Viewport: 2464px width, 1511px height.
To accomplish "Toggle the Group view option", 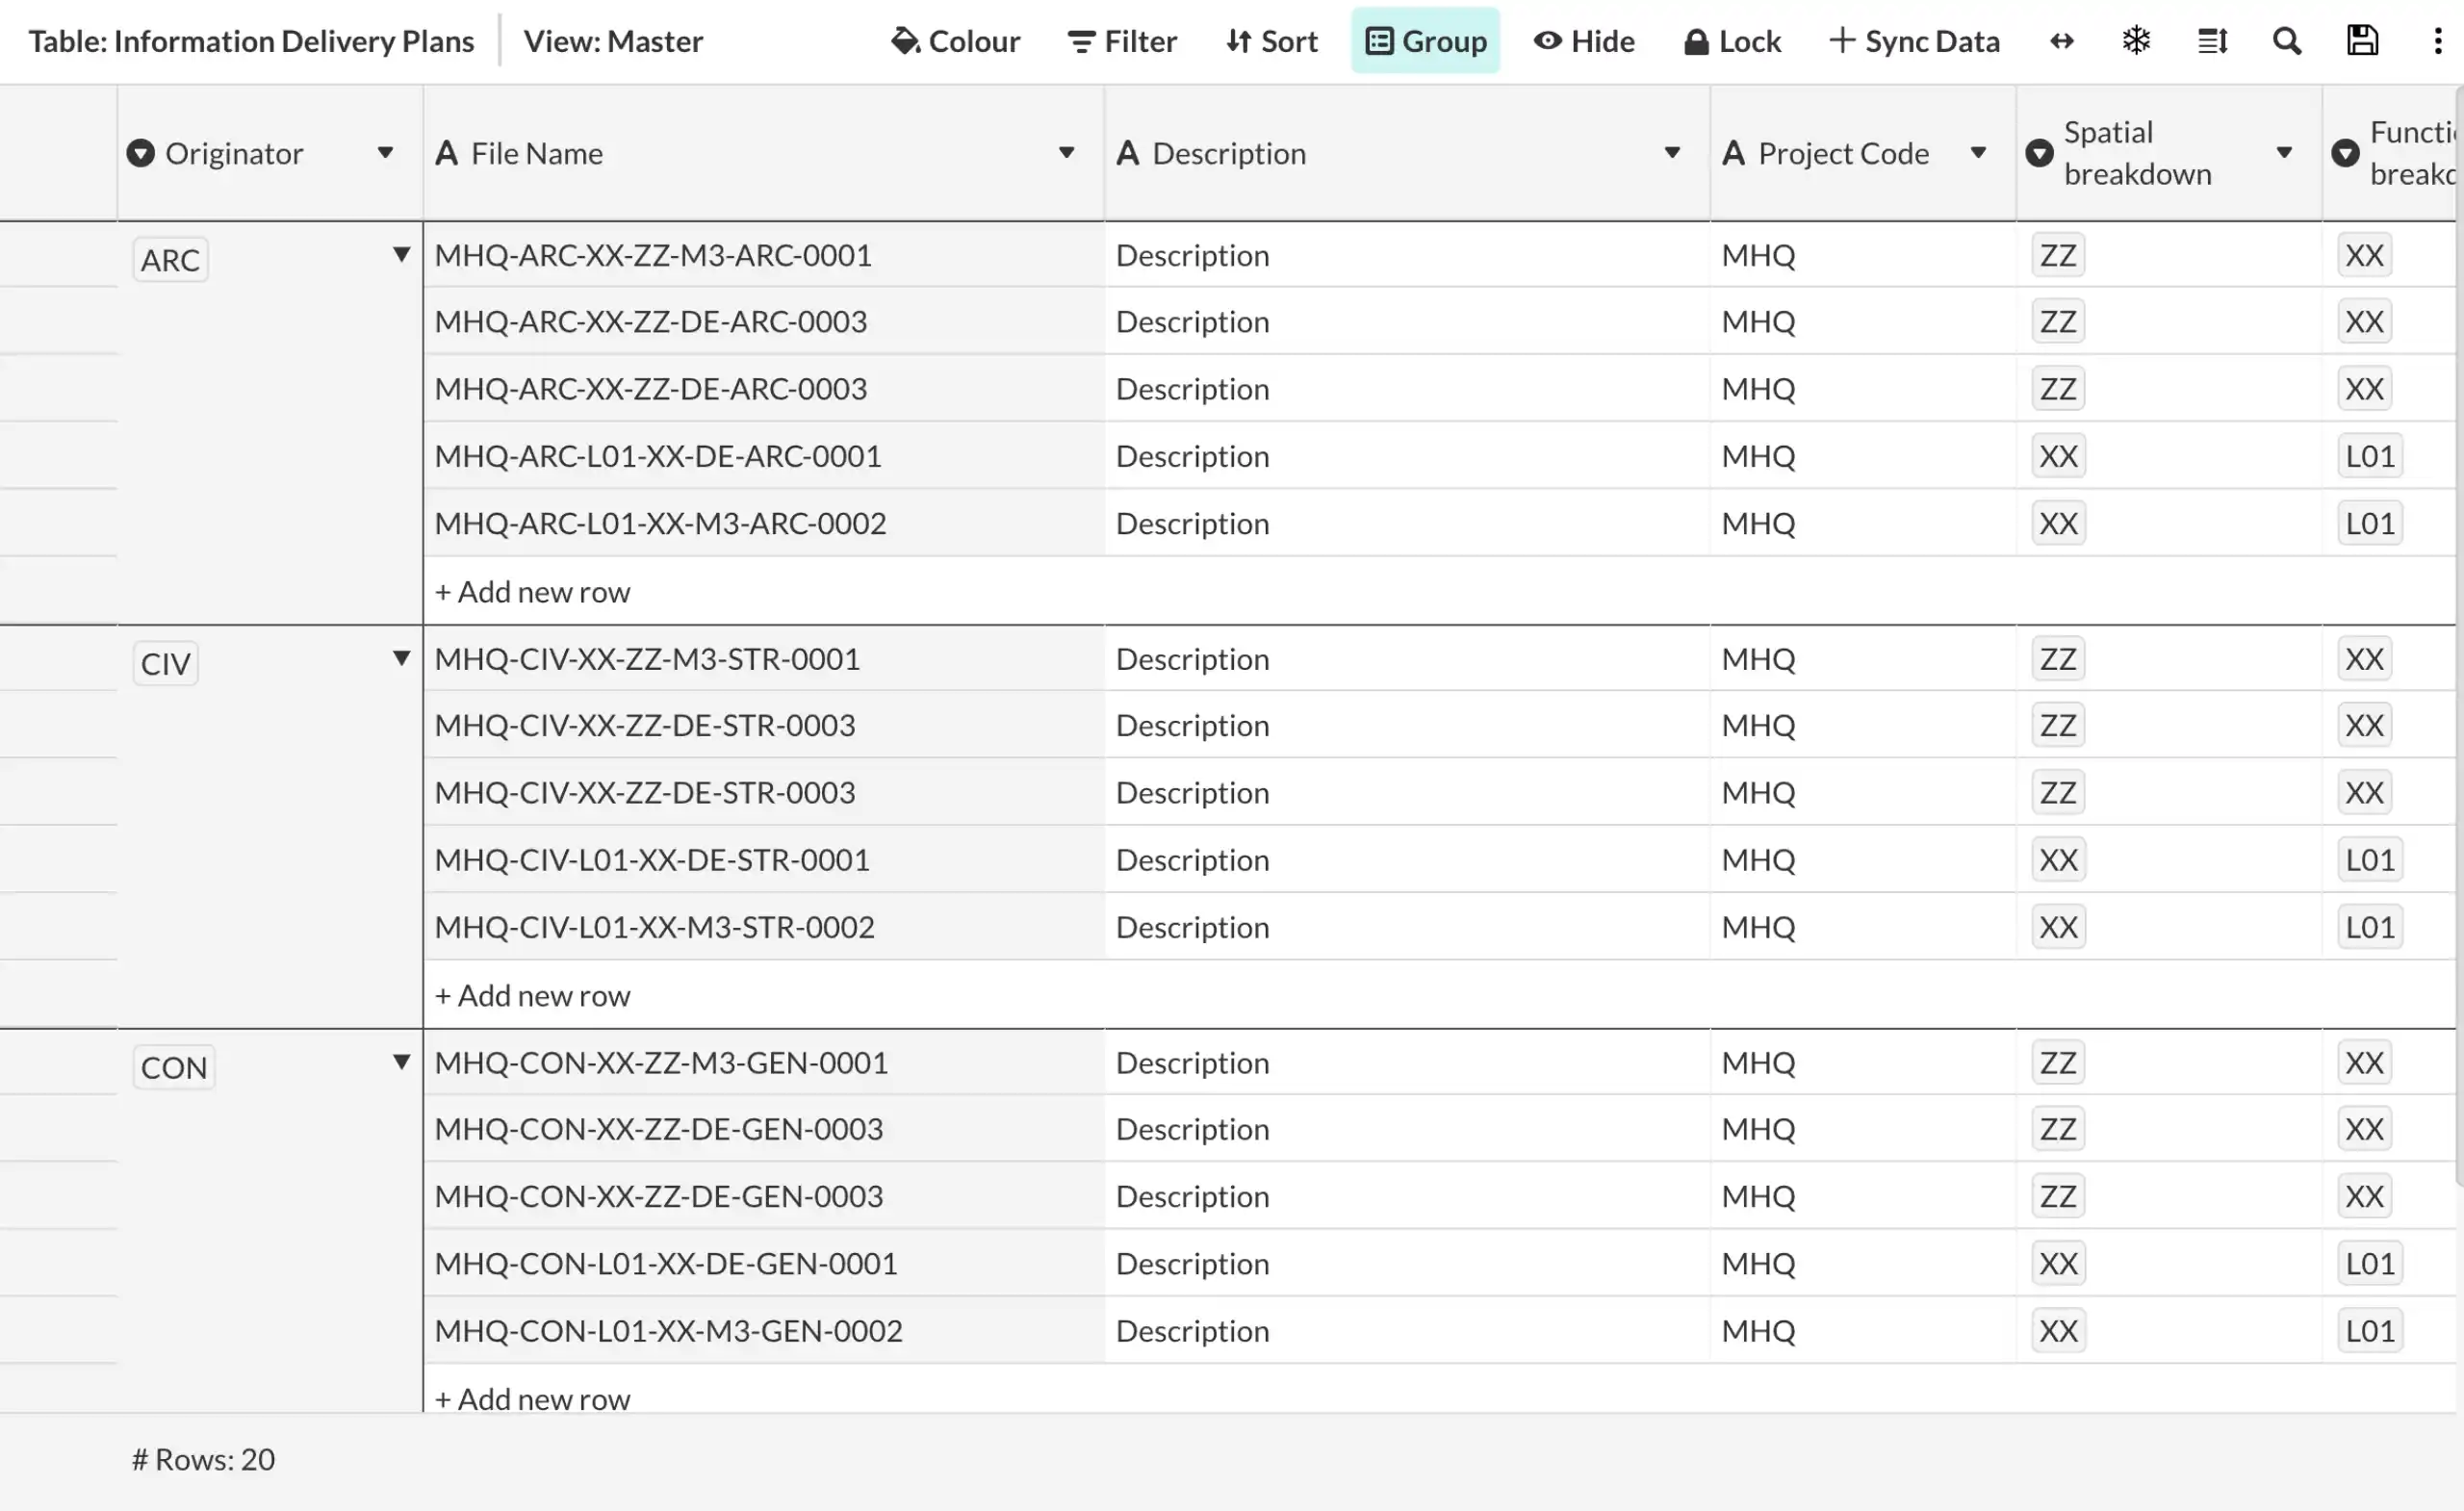I will click(x=1425, y=41).
